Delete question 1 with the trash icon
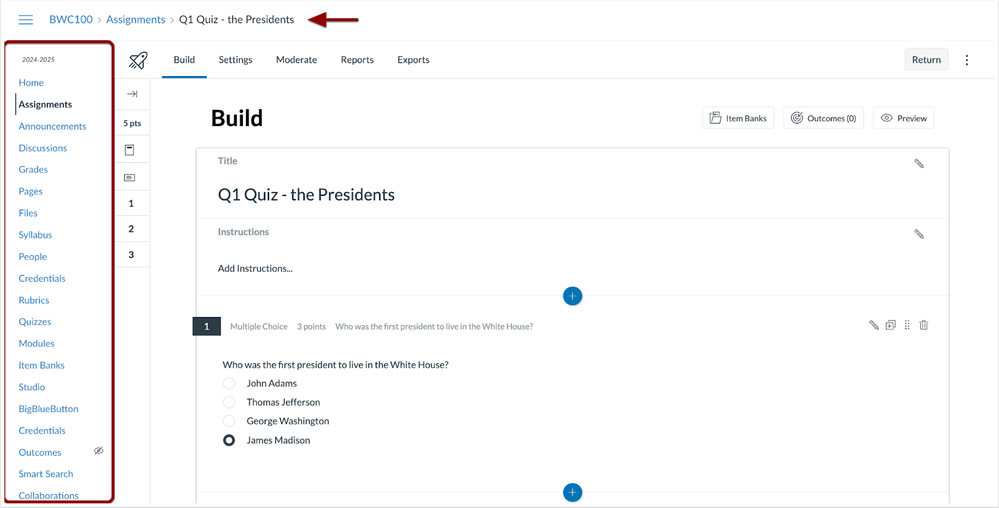The width and height of the screenshot is (999, 508). click(x=924, y=325)
